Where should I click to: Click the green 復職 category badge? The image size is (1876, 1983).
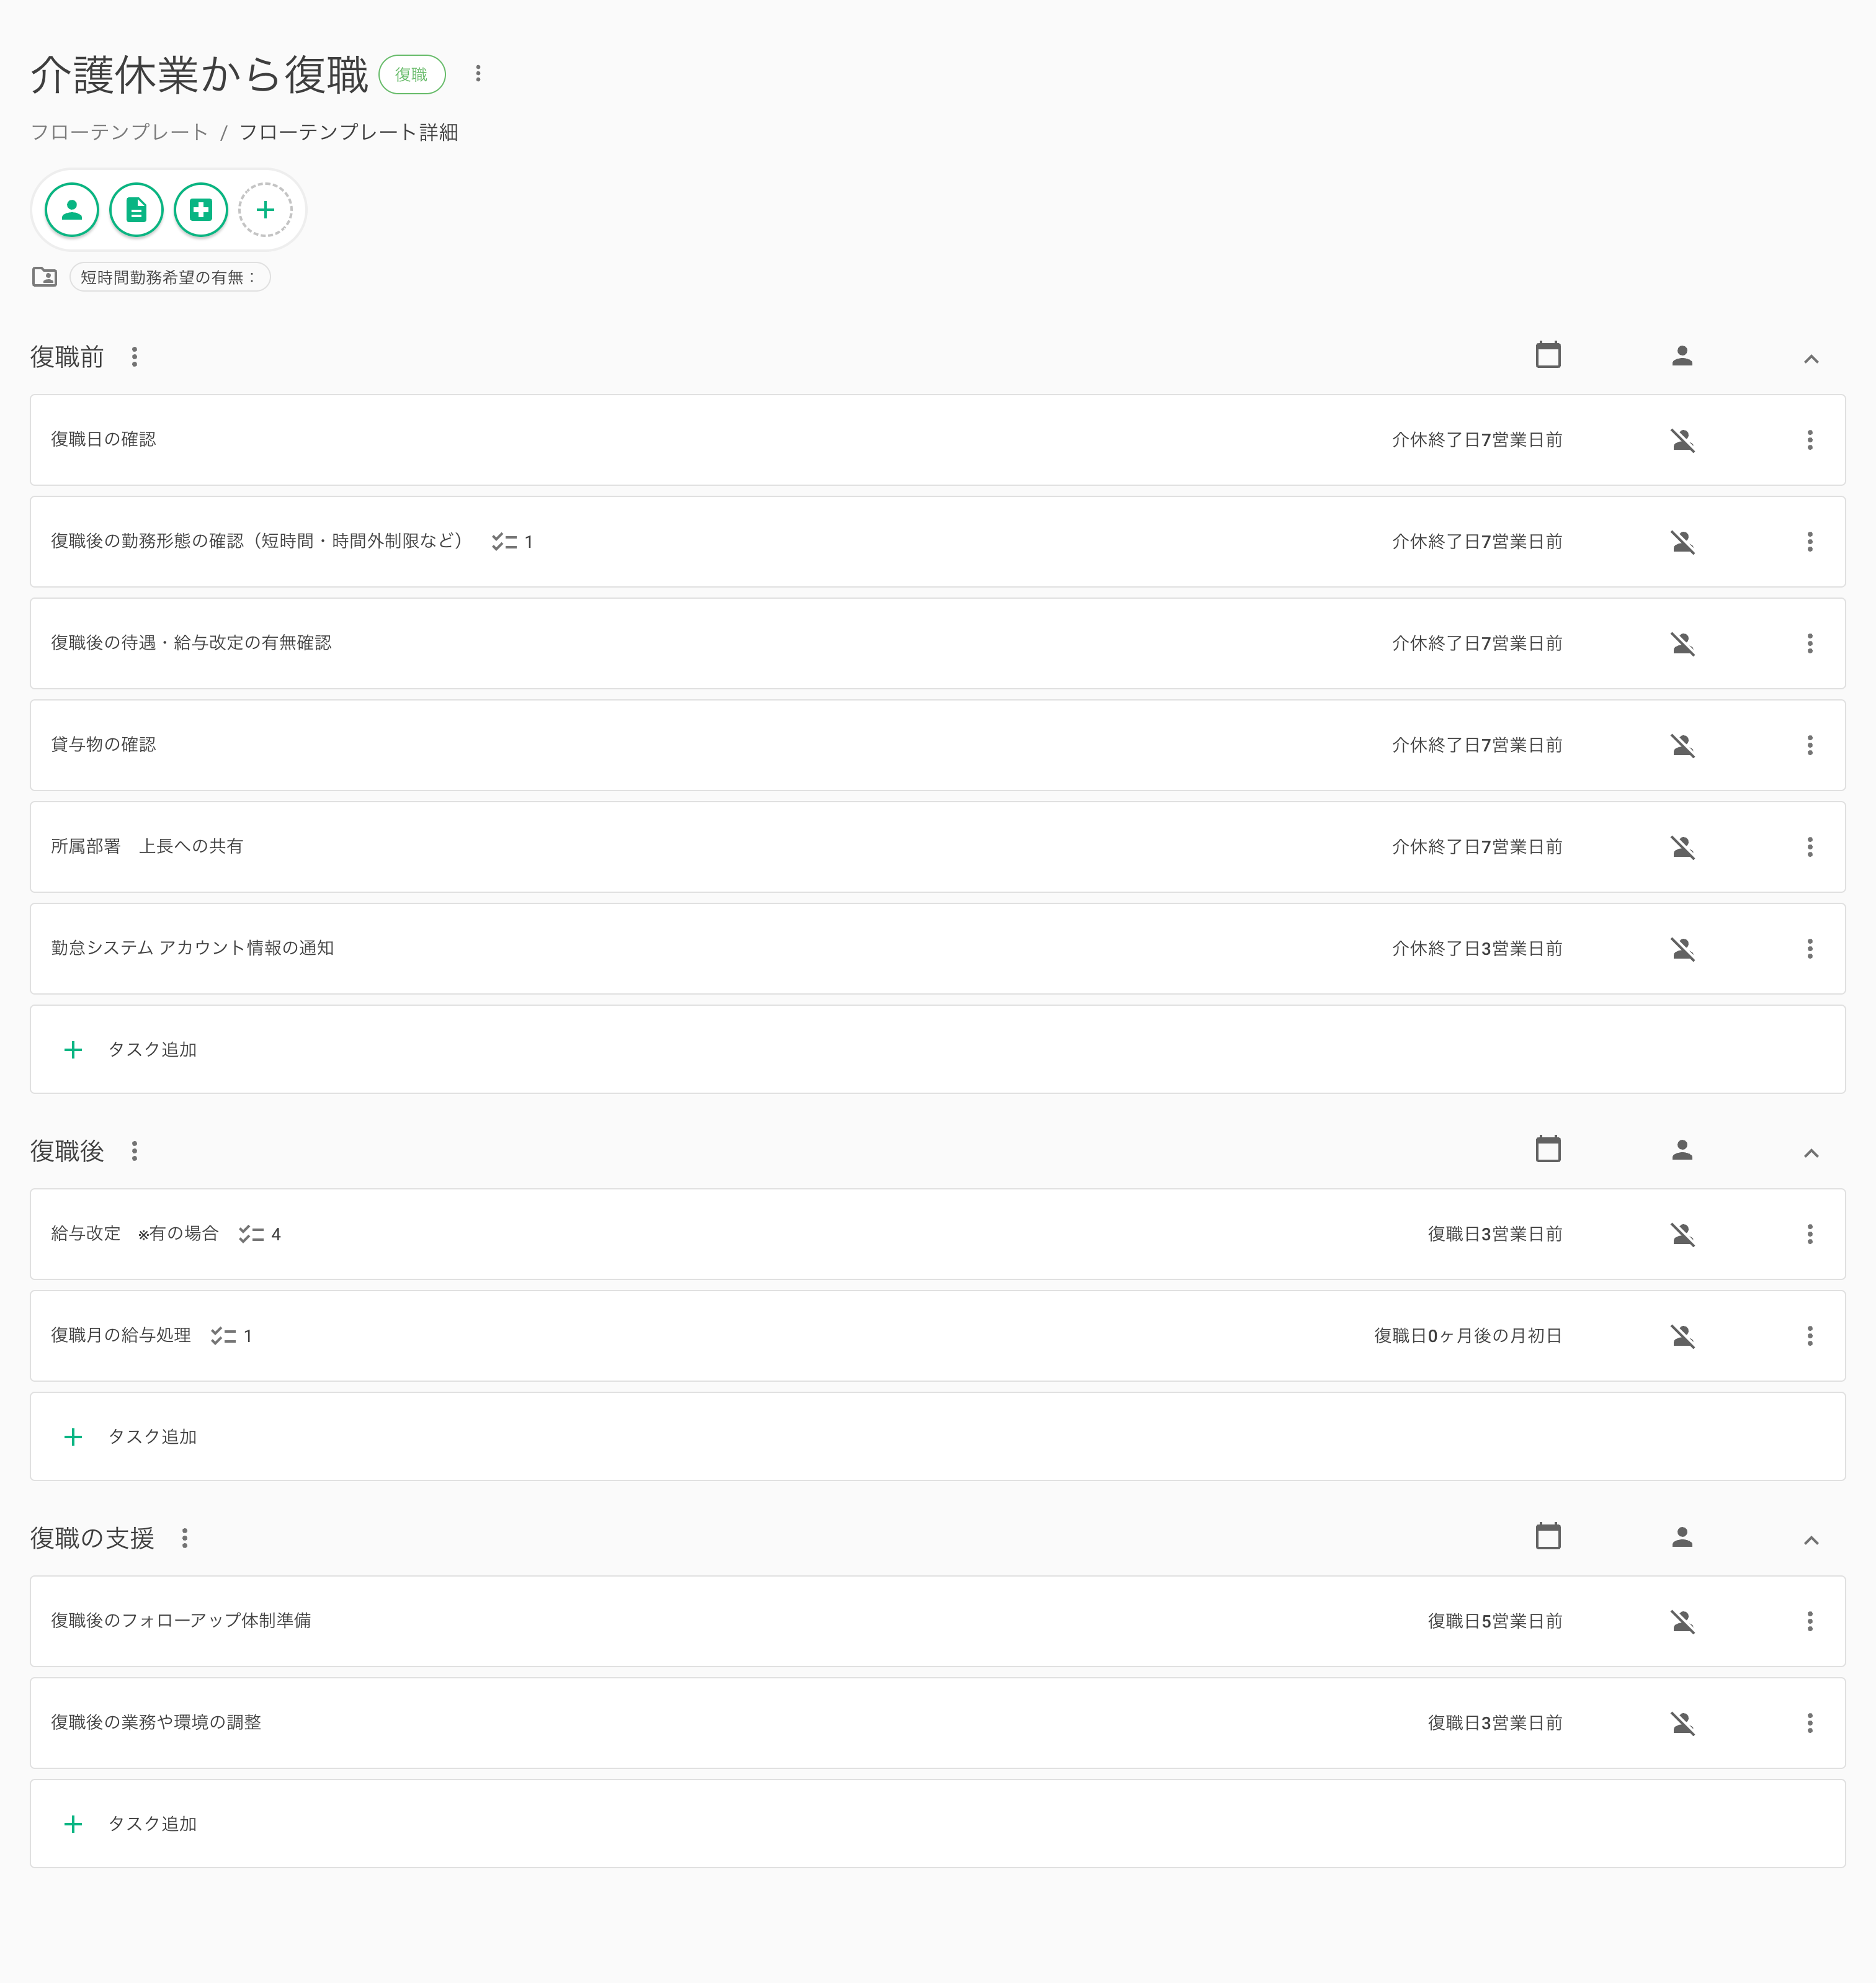pyautogui.click(x=412, y=75)
